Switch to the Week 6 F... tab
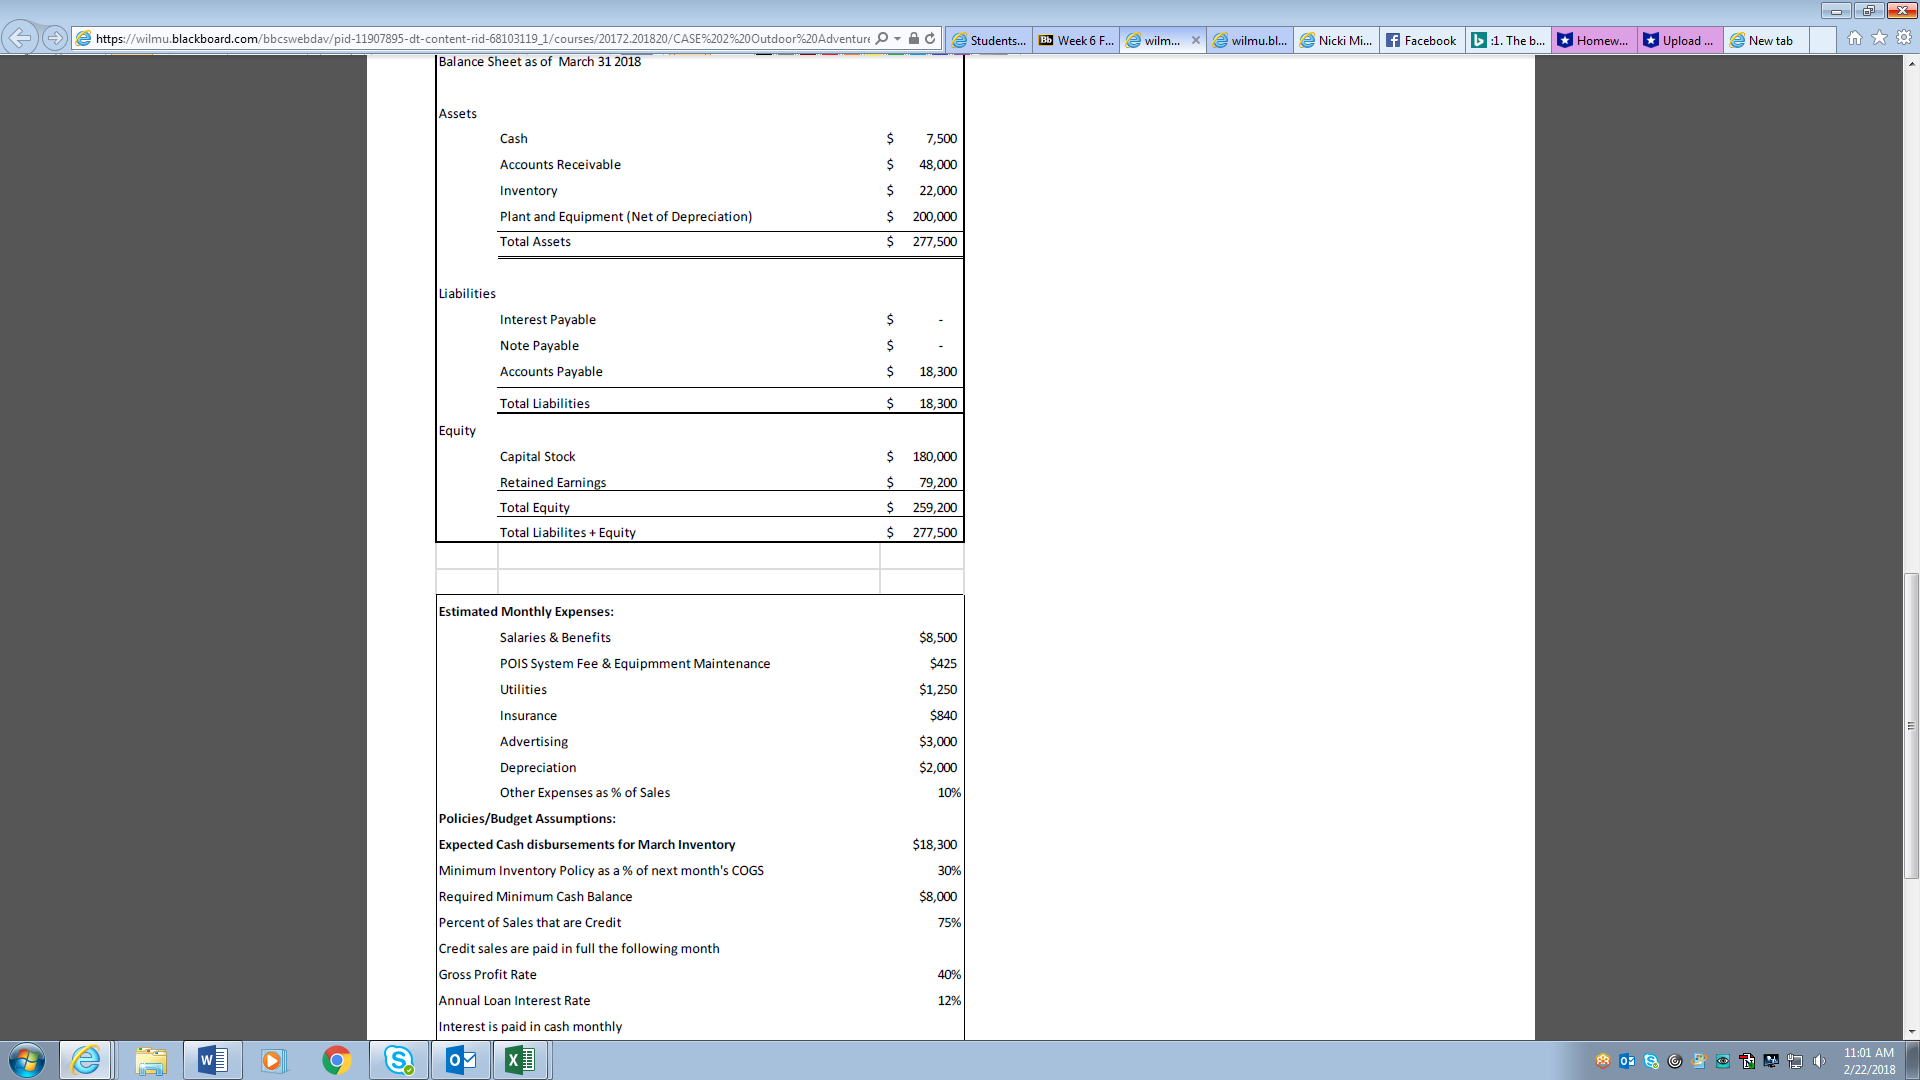1920x1080 pixels. [1075, 40]
